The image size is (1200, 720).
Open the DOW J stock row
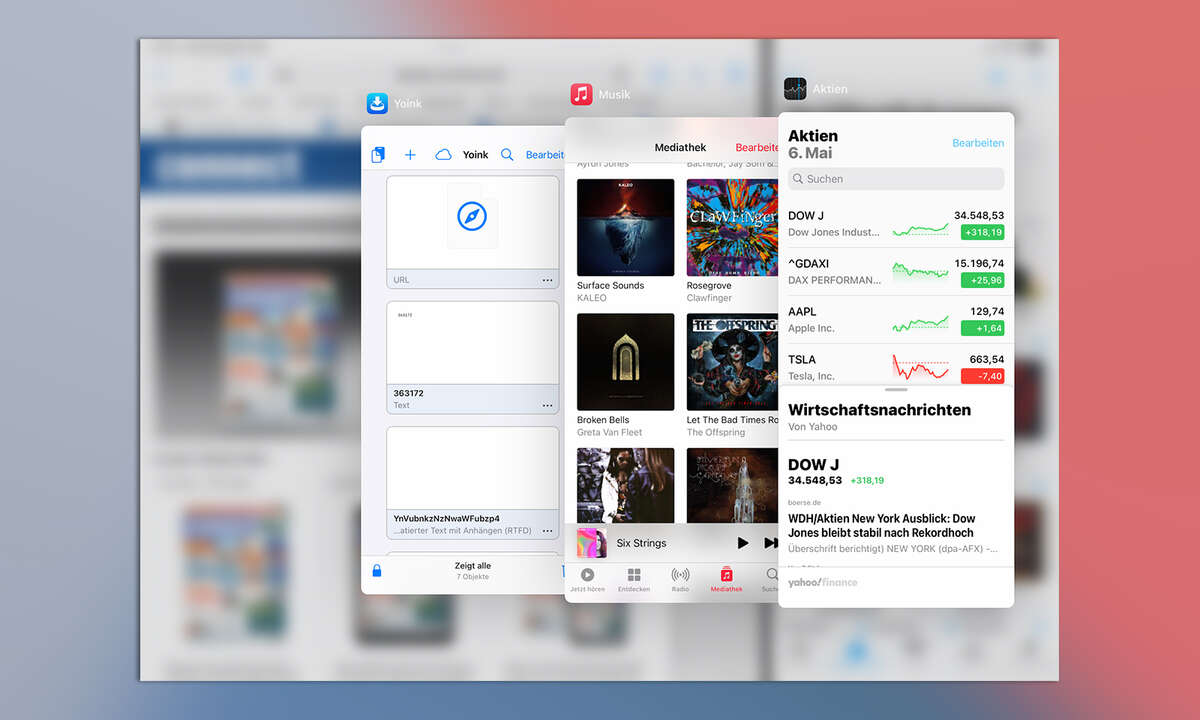[x=896, y=224]
